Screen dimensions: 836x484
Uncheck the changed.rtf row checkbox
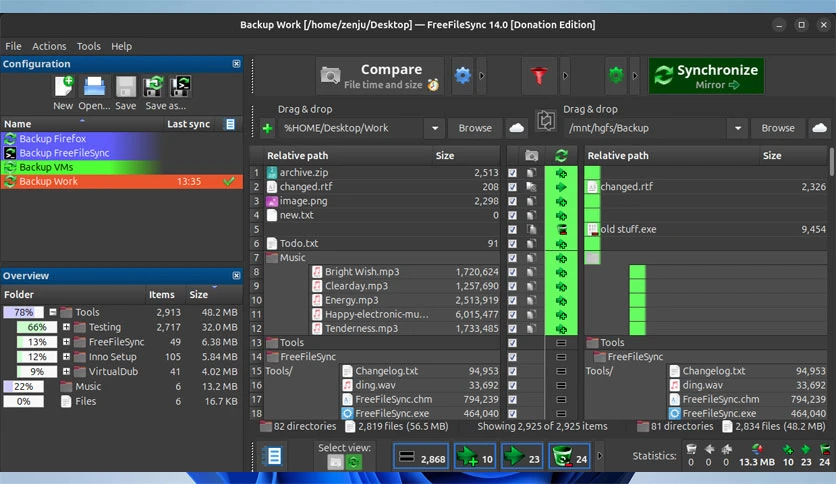tap(512, 187)
